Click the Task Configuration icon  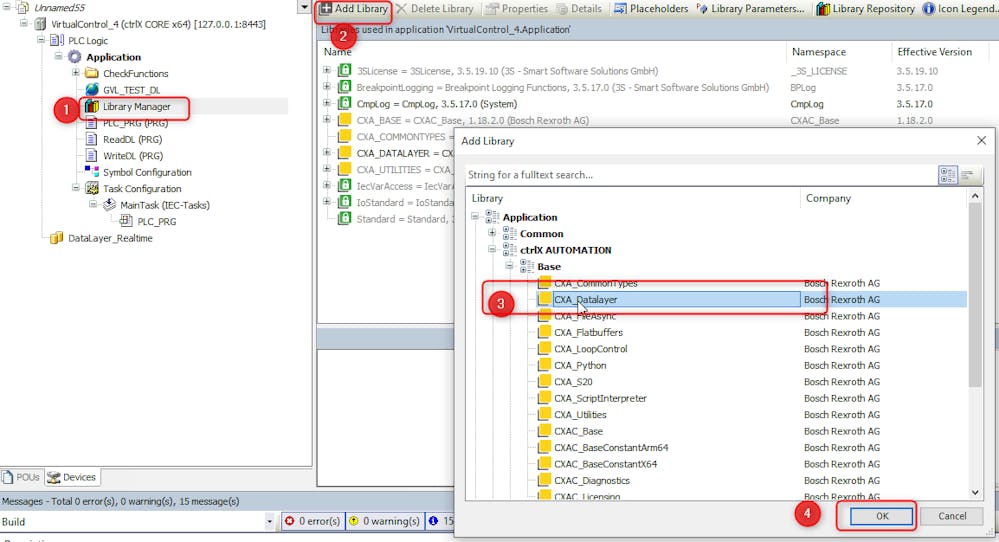pyautogui.click(x=92, y=189)
